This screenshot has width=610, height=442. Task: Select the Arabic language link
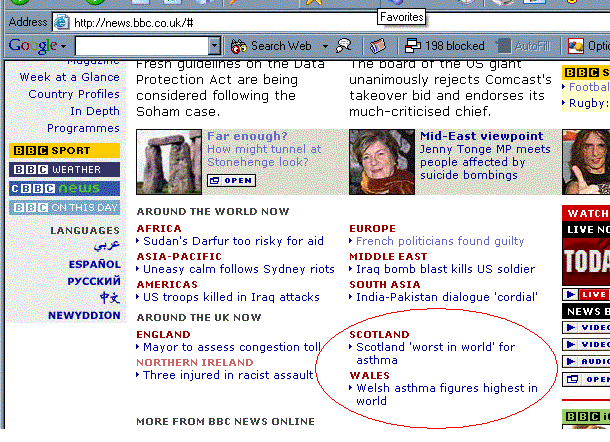click(x=107, y=246)
